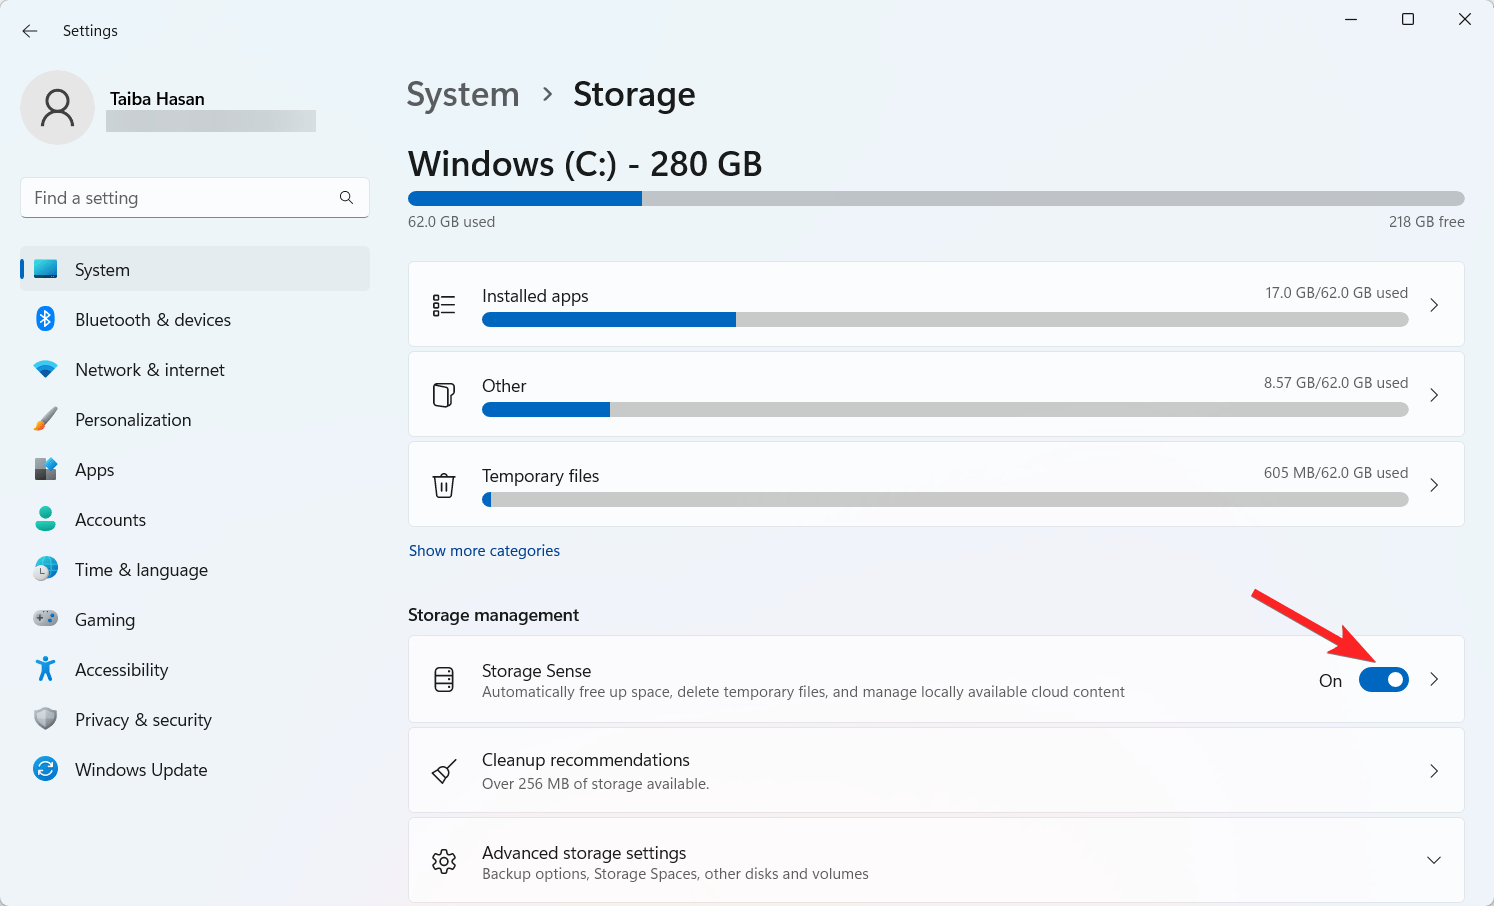Screen dimensions: 1494x906
Task: Select the Accessibility icon
Action: click(x=46, y=669)
